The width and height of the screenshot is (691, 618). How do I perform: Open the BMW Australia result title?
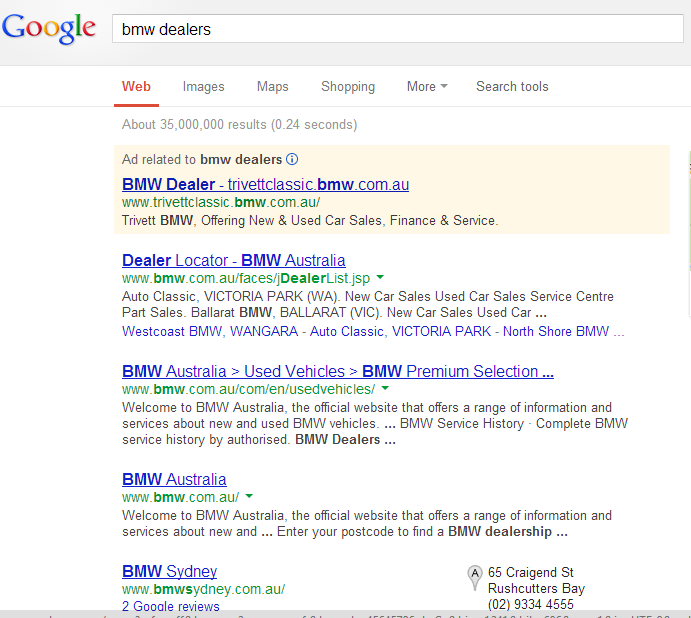174,480
